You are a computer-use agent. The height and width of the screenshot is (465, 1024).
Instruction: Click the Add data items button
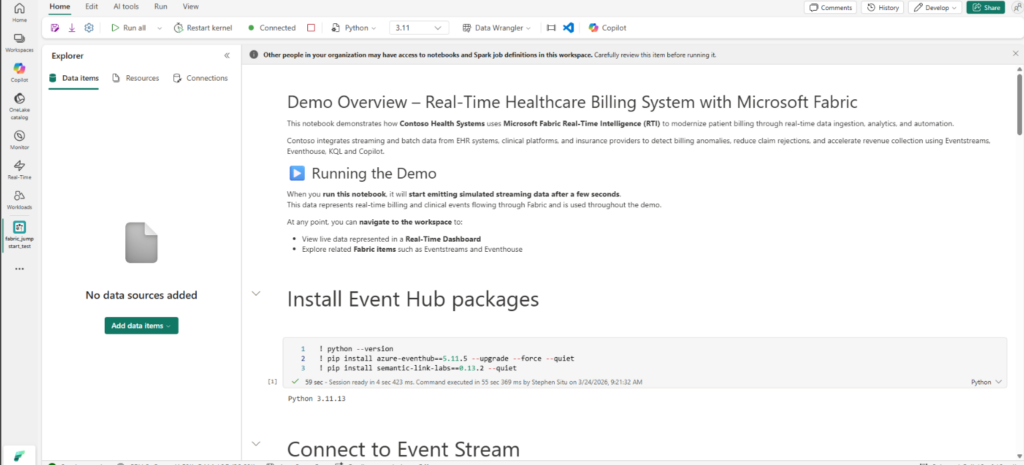[141, 325]
